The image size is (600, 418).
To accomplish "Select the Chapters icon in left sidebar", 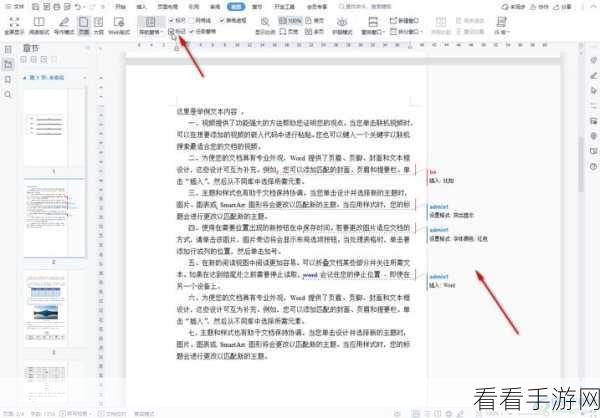I will [8, 64].
